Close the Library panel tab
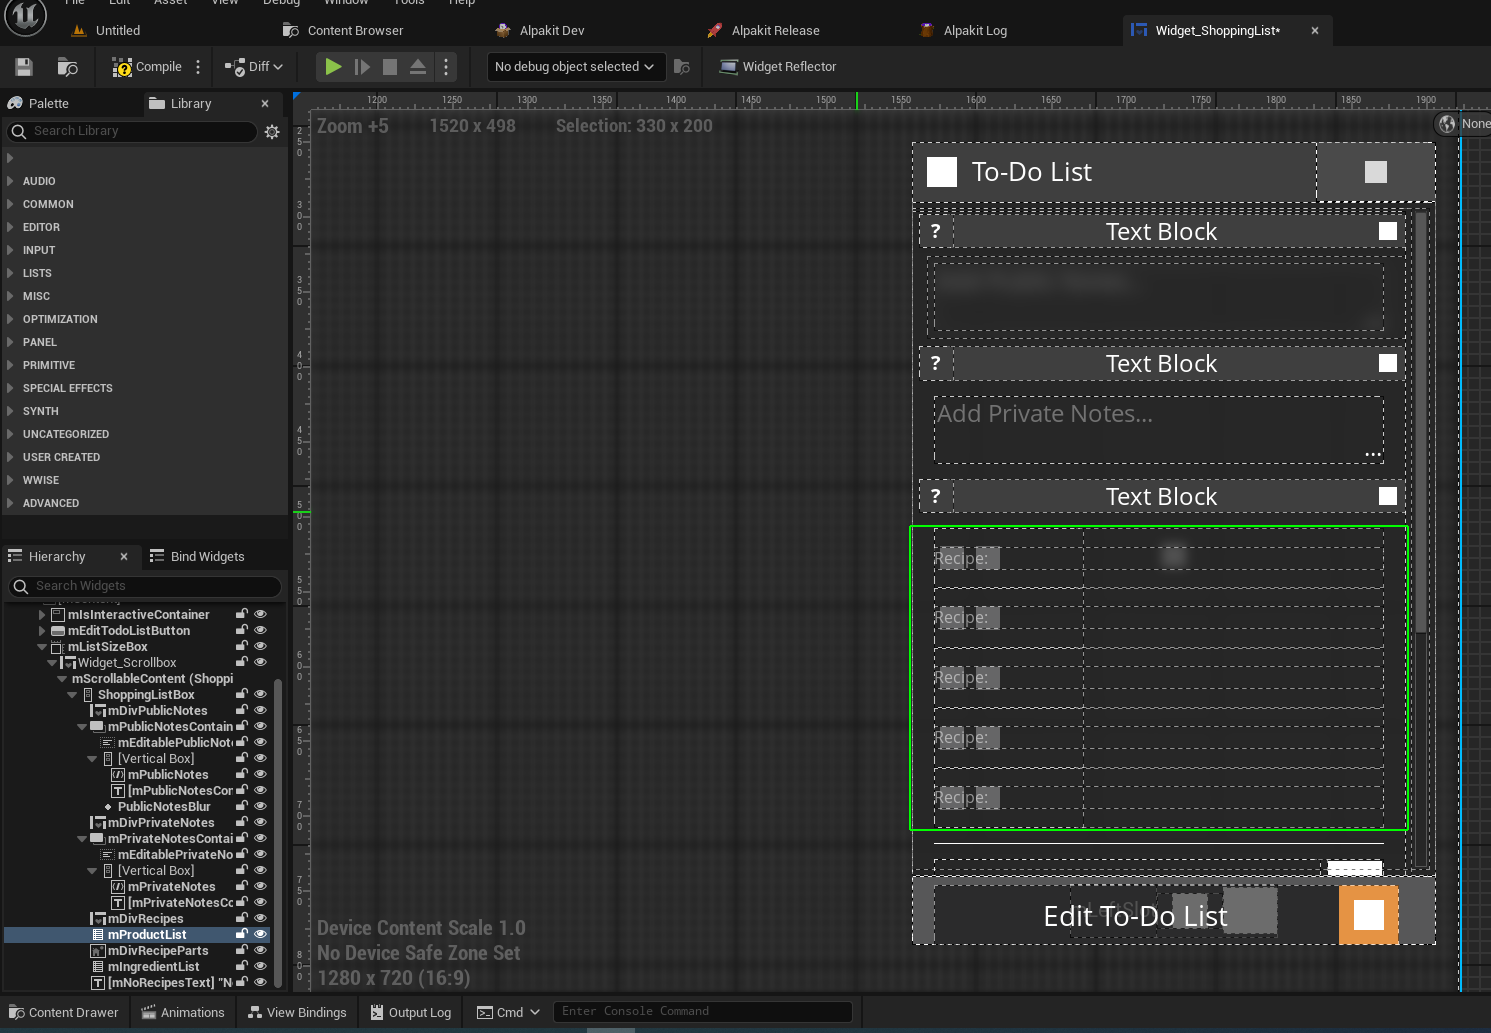 click(265, 104)
